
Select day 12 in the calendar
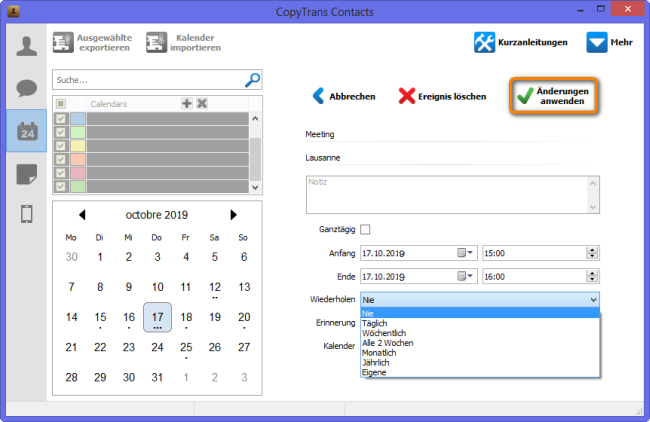tap(215, 287)
